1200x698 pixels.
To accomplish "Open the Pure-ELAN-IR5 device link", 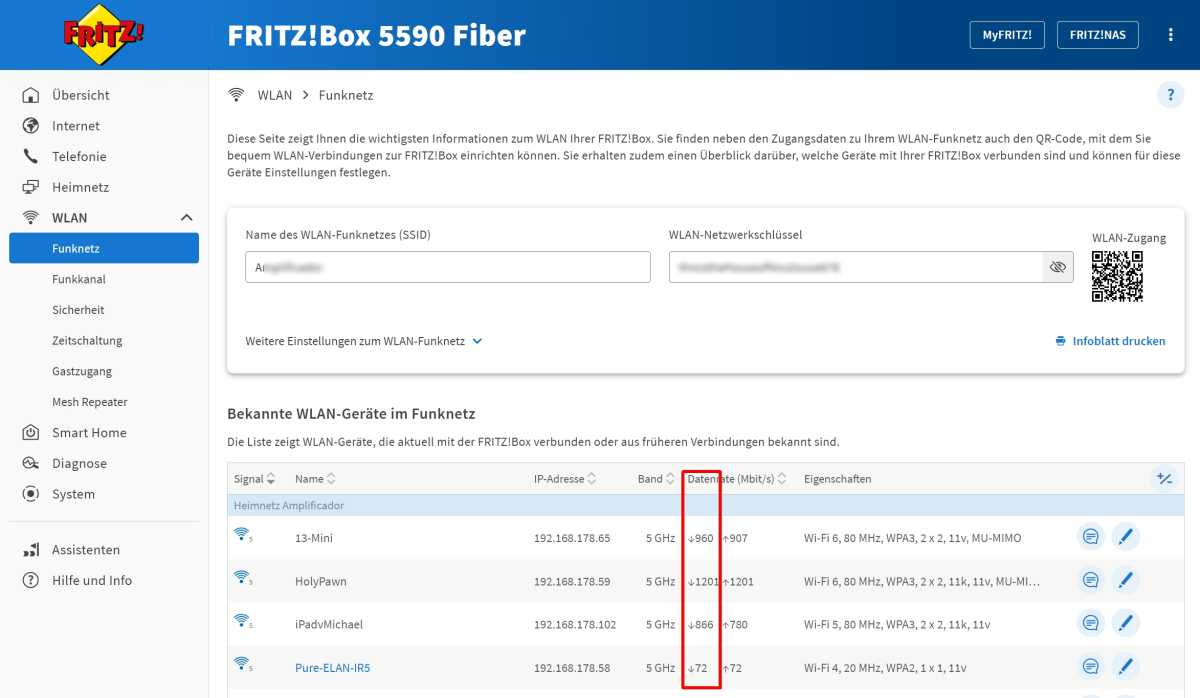I will 332,667.
